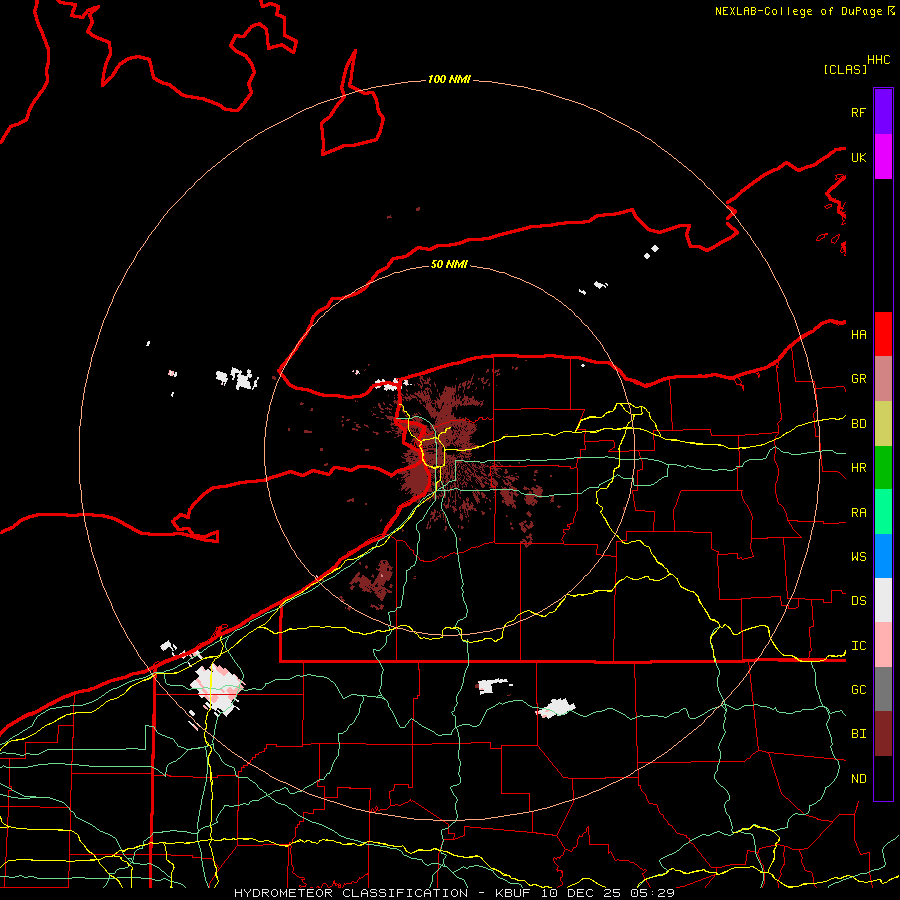Click the 'GR' legend label text
Image resolution: width=900 pixels, height=900 pixels.
(858, 379)
